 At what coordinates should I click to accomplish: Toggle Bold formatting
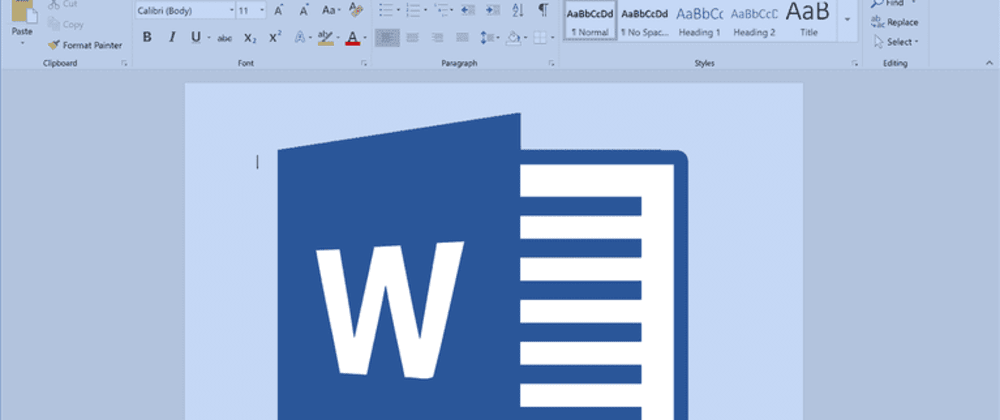(147, 38)
